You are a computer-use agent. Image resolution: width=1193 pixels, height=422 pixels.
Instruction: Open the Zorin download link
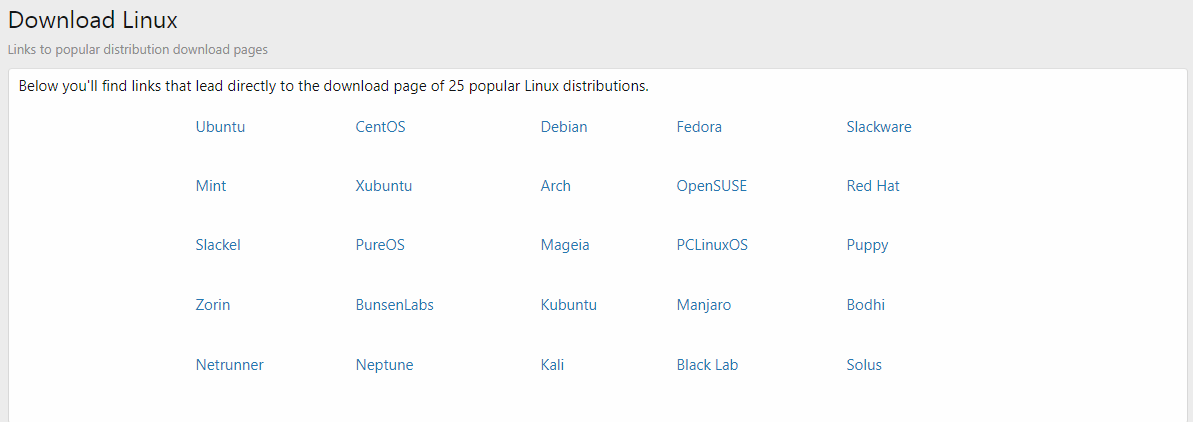(213, 305)
